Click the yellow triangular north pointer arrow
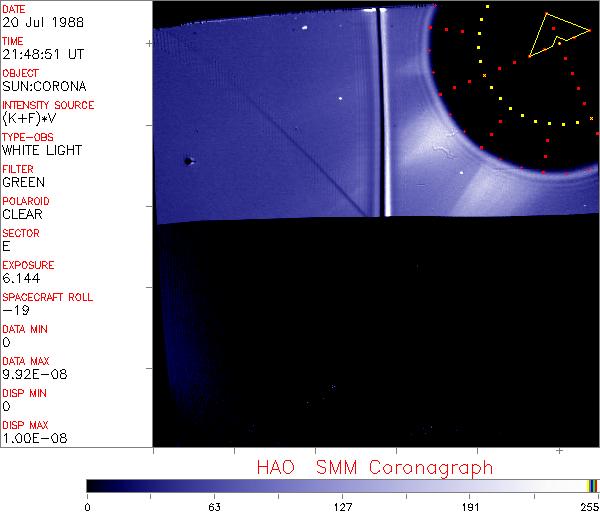The height and width of the screenshot is (512, 600). tap(557, 33)
